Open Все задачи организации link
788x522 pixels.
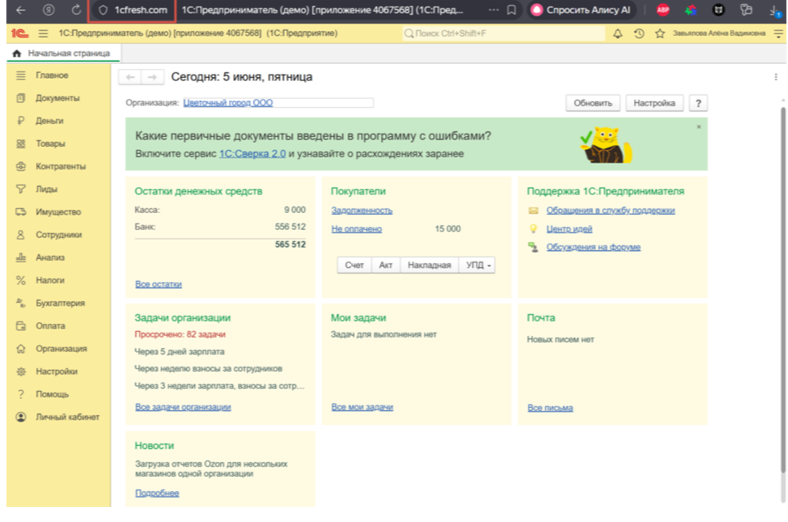pyautogui.click(x=183, y=407)
